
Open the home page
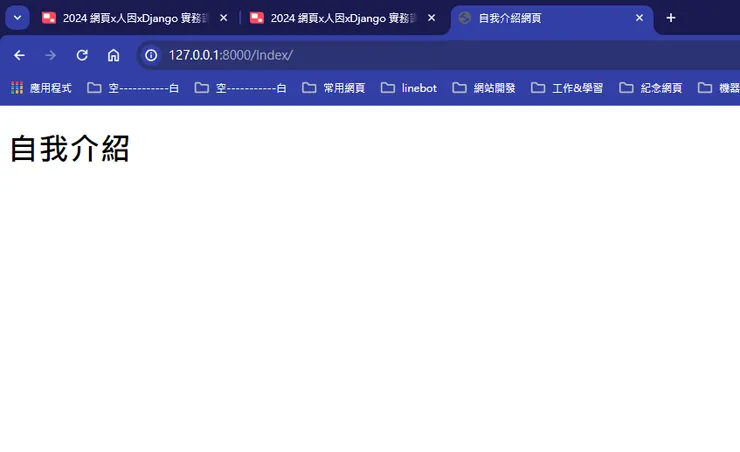click(x=113, y=55)
